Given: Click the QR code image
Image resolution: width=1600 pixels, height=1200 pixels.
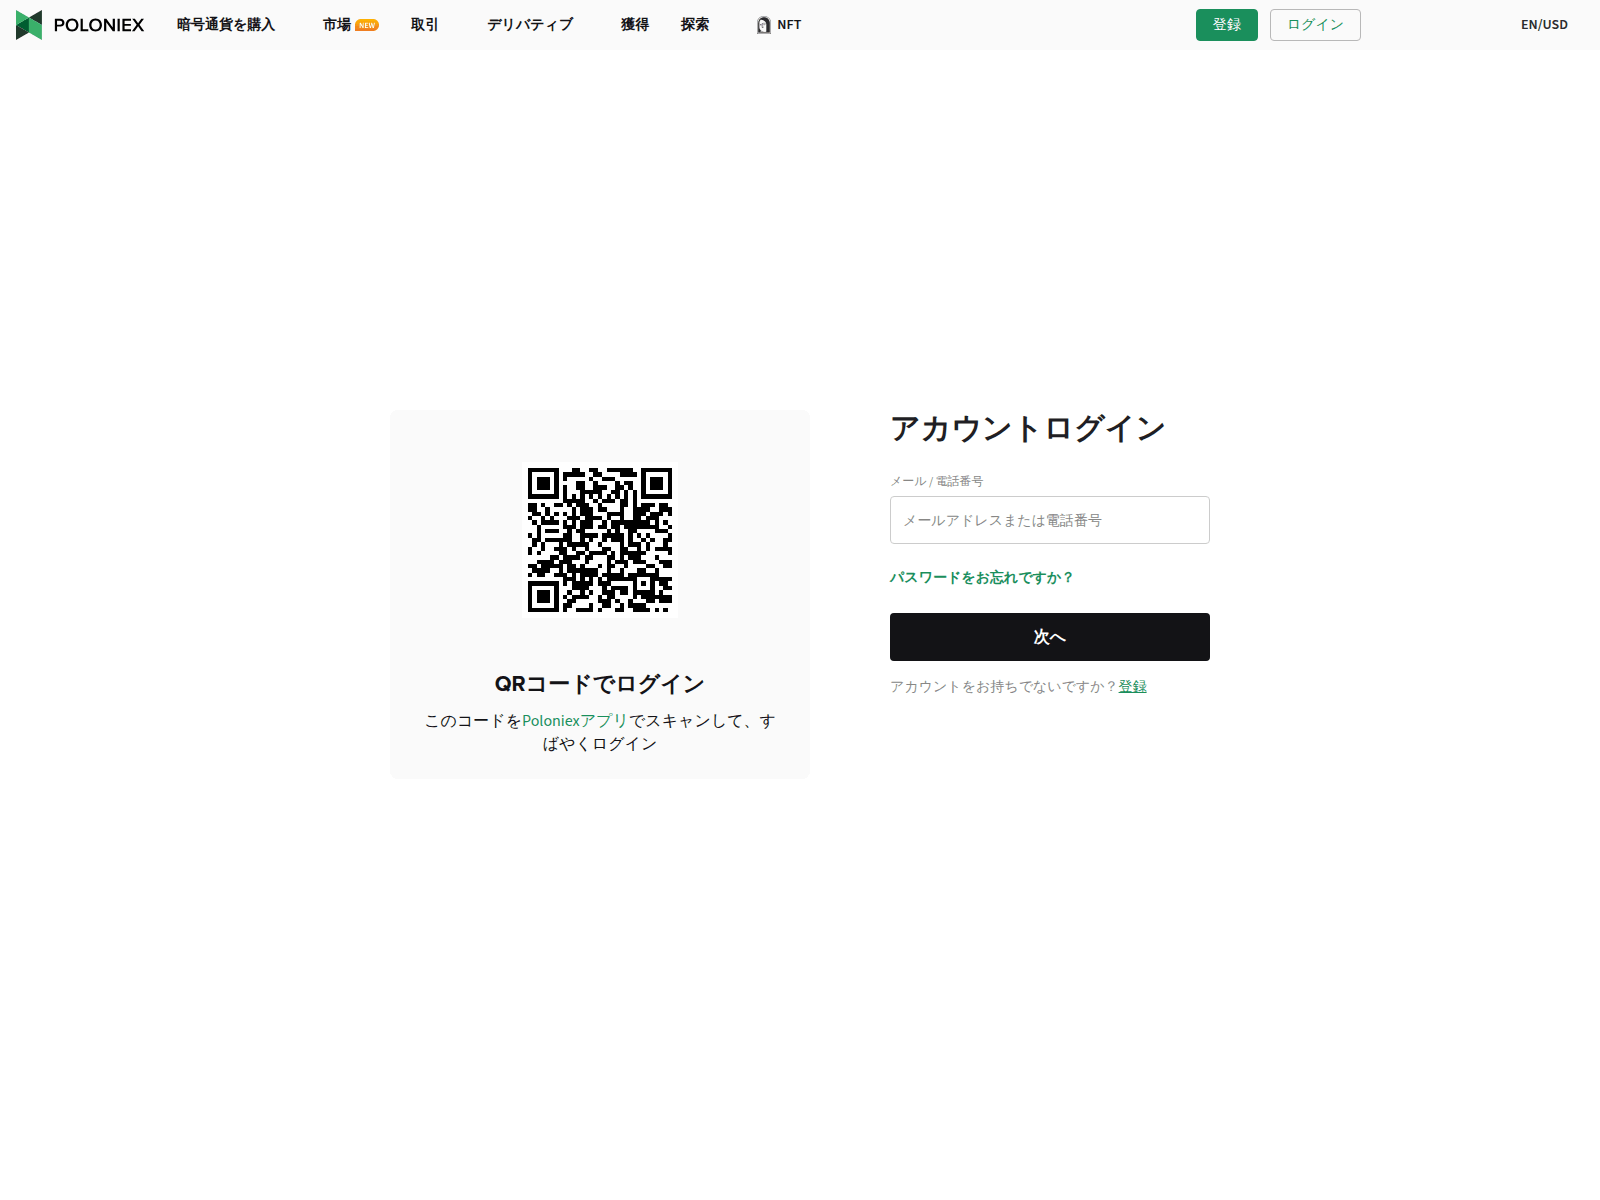Looking at the screenshot, I should click(600, 540).
